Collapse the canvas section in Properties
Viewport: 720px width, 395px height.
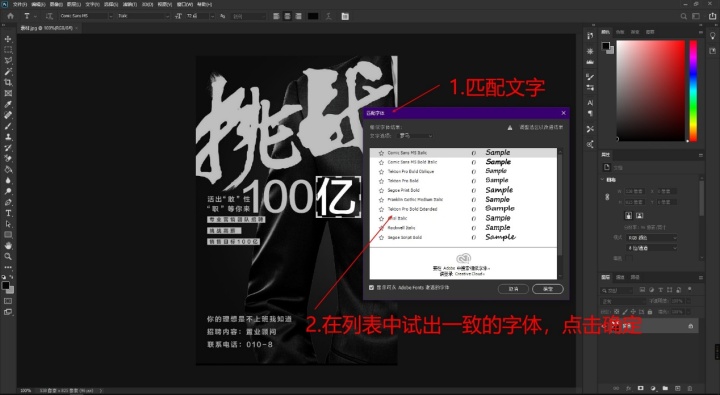coord(603,180)
